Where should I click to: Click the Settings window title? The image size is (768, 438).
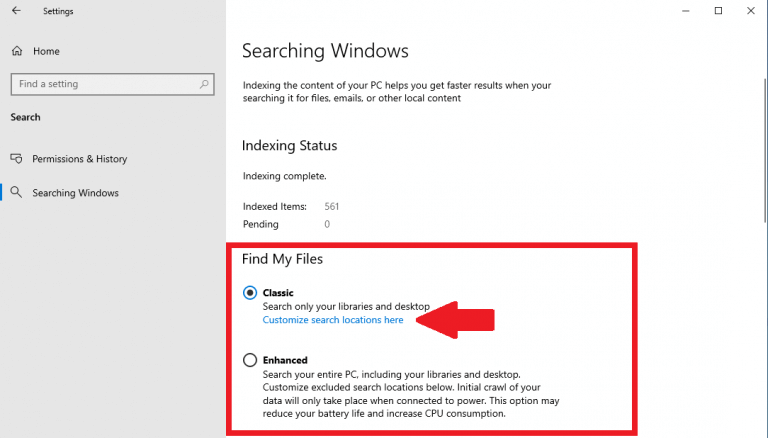click(x=58, y=11)
